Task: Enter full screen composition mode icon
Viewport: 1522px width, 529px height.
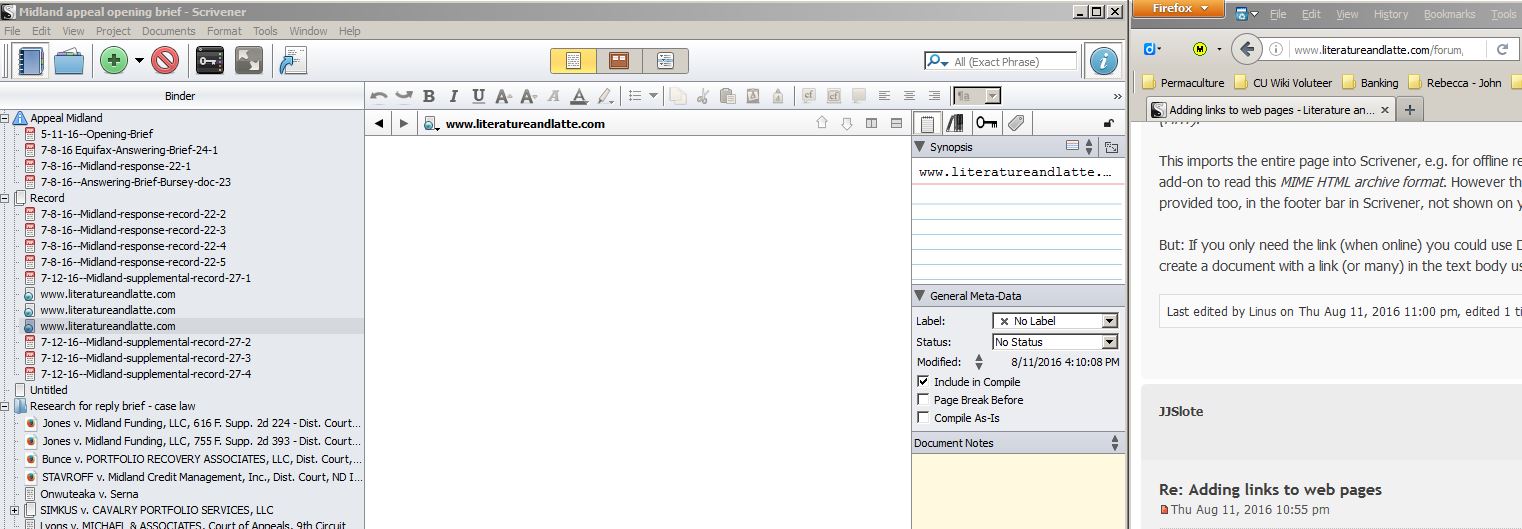Action: coord(248,61)
